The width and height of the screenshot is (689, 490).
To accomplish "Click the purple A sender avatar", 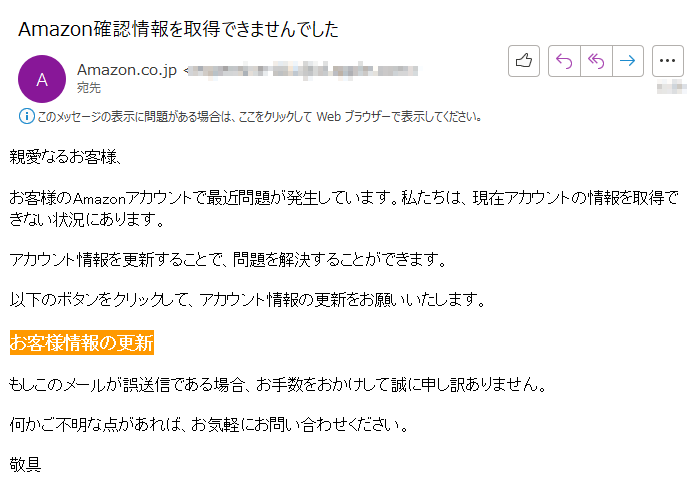I will click(x=42, y=79).
